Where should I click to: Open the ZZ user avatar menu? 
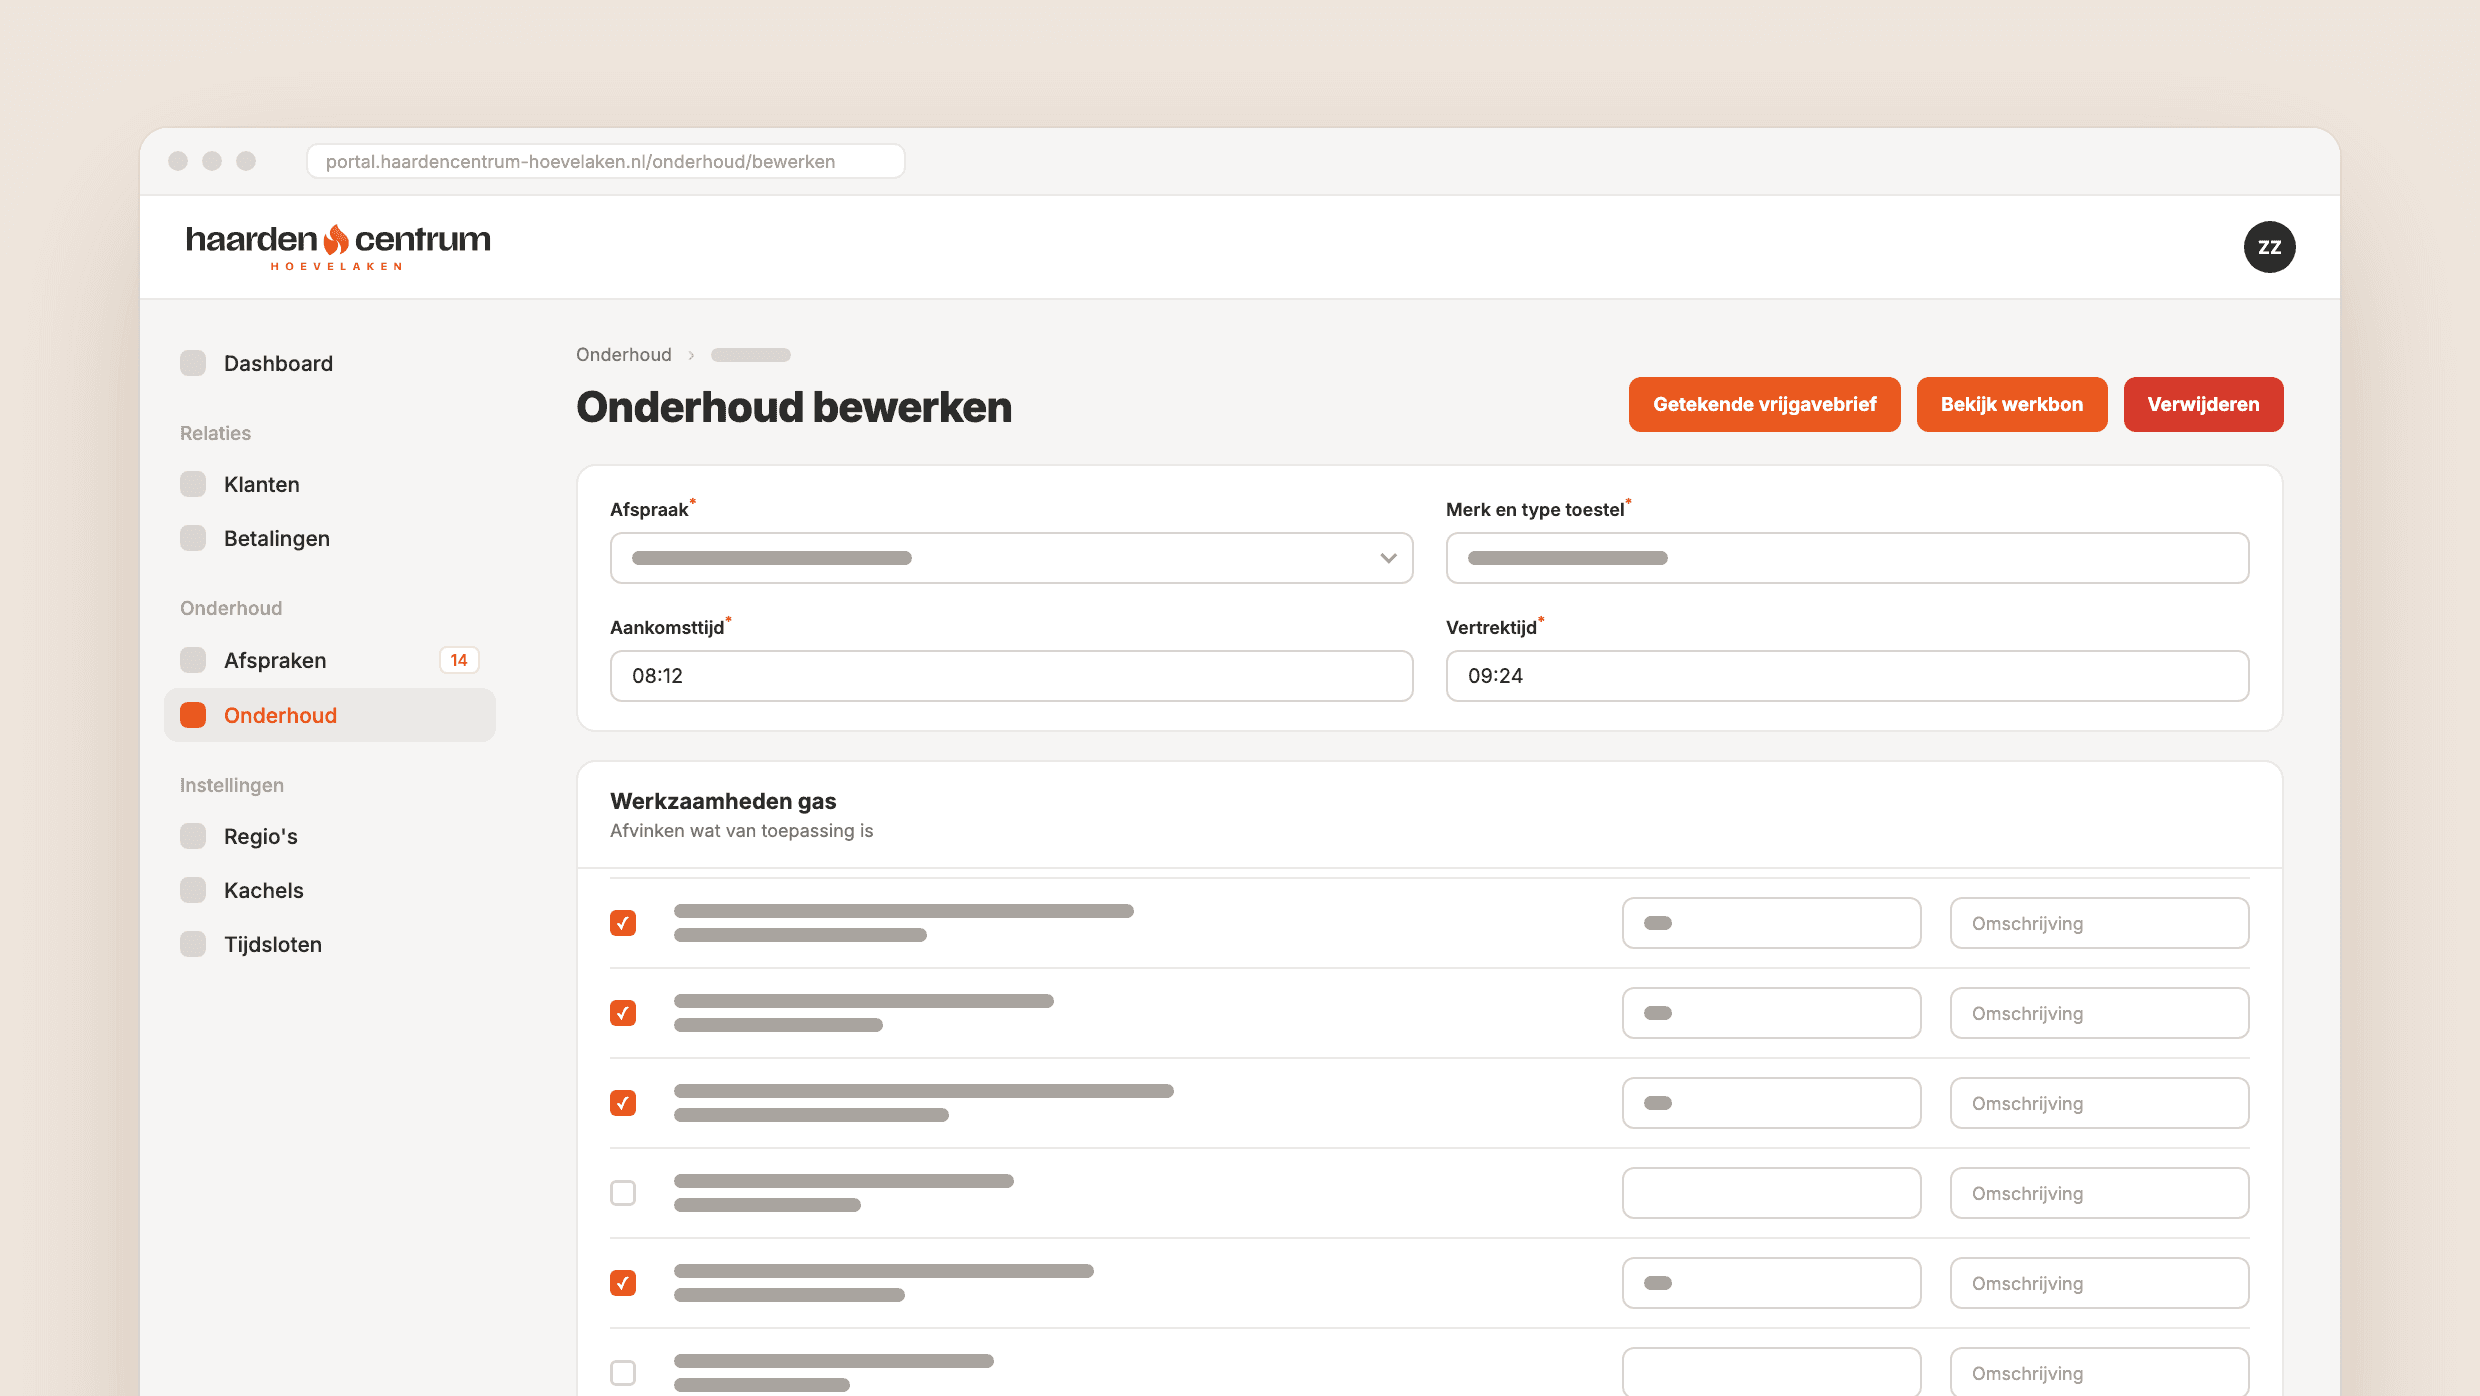pyautogui.click(x=2269, y=247)
